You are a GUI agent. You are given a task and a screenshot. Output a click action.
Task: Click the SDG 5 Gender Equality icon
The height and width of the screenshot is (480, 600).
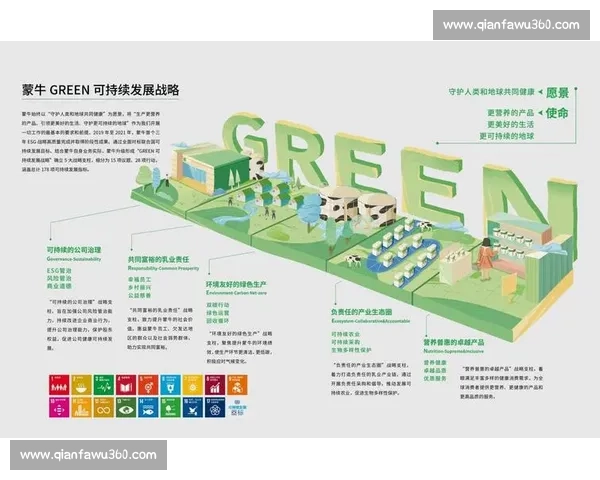click(x=148, y=384)
